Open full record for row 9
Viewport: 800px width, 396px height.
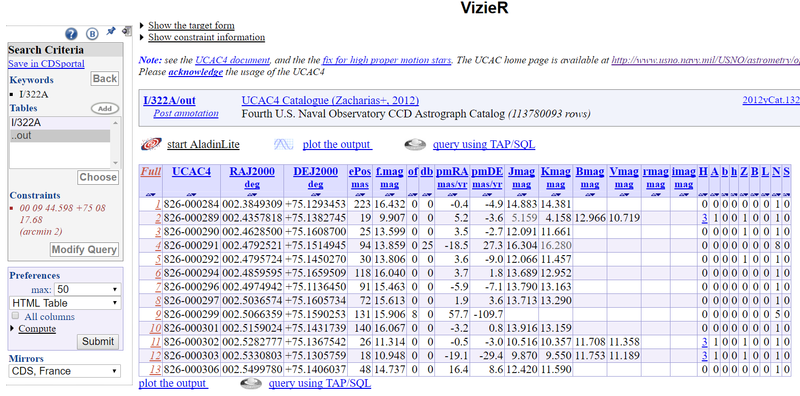pos(158,313)
